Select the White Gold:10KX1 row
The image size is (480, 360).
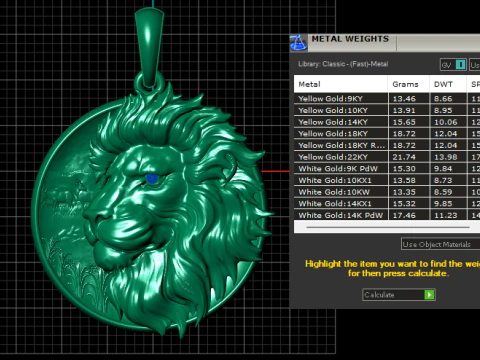387,180
